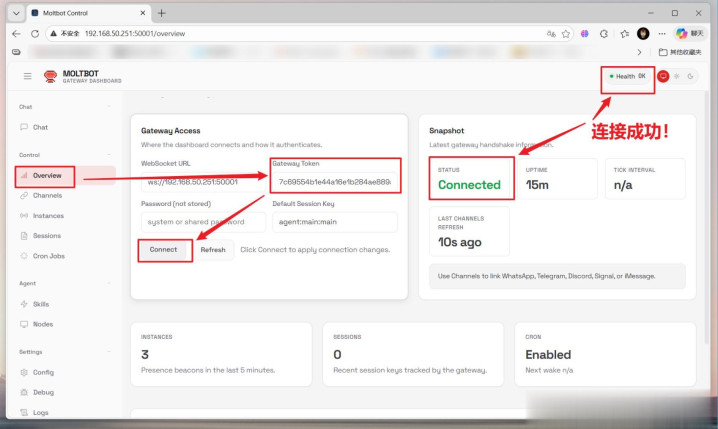This screenshot has width=718, height=429.
Task: Click the 10s ago refresh value
Action: pyautogui.click(x=459, y=242)
